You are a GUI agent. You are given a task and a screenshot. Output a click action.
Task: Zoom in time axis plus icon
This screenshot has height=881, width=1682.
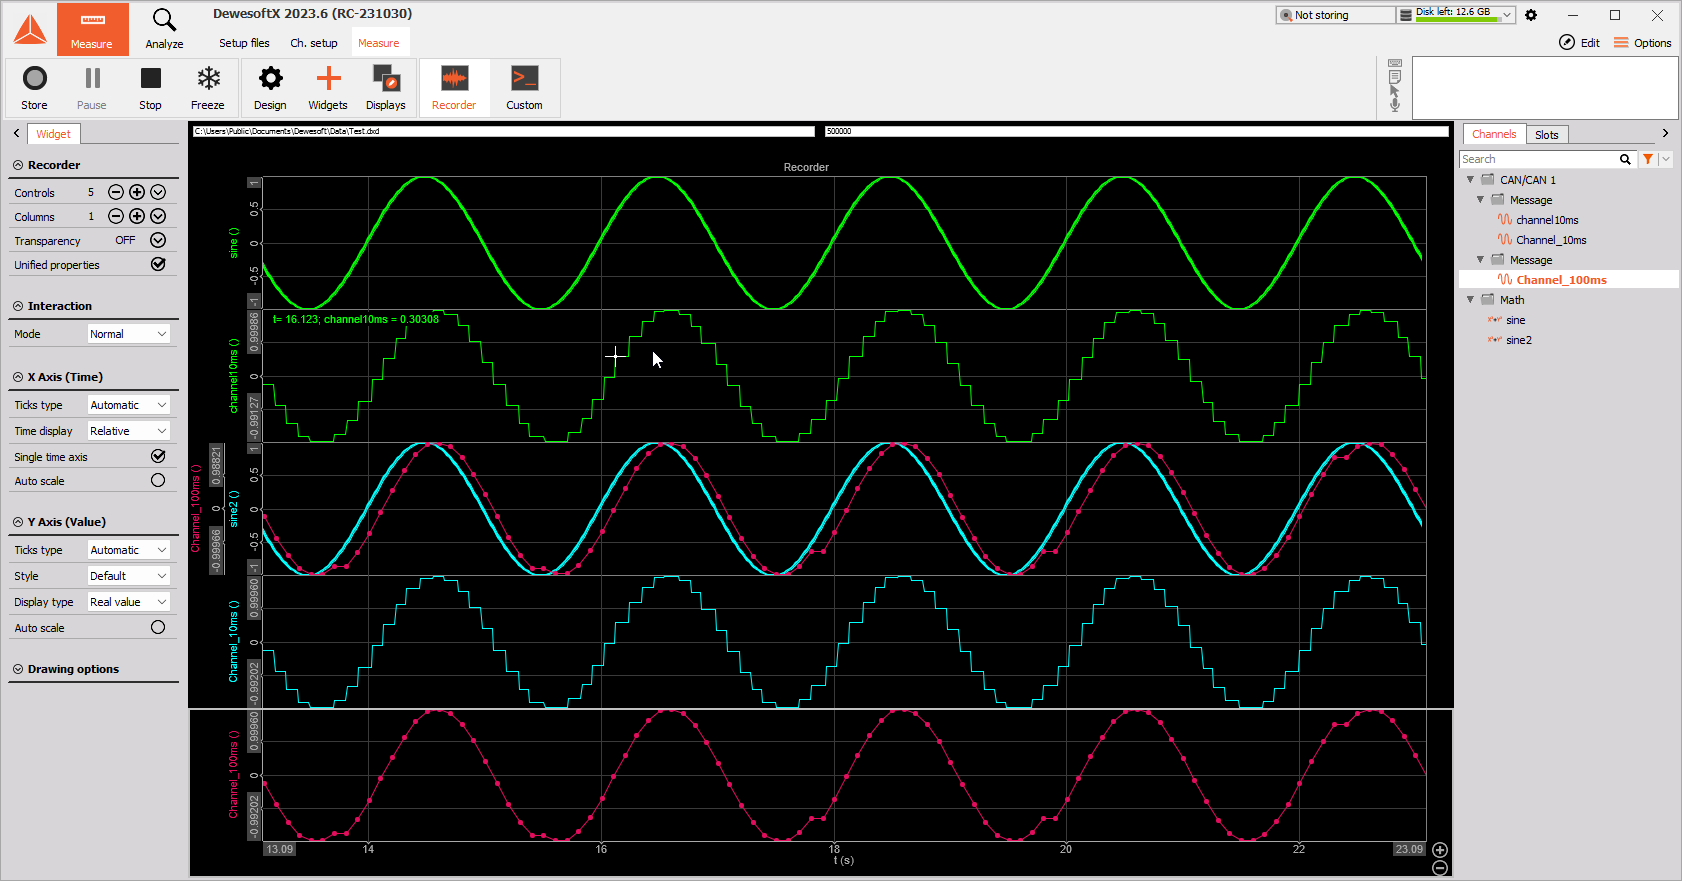(1440, 850)
